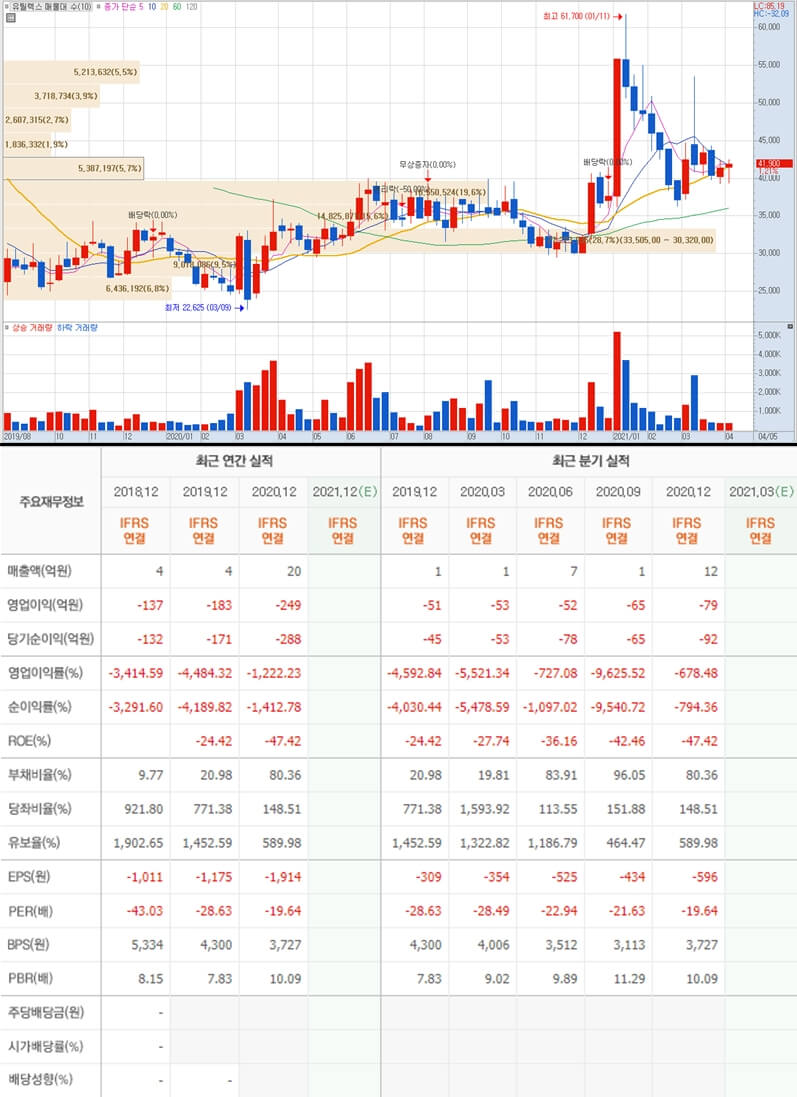Select the volume bar 3,718,734(3.9%)

pyautogui.click(x=52, y=96)
